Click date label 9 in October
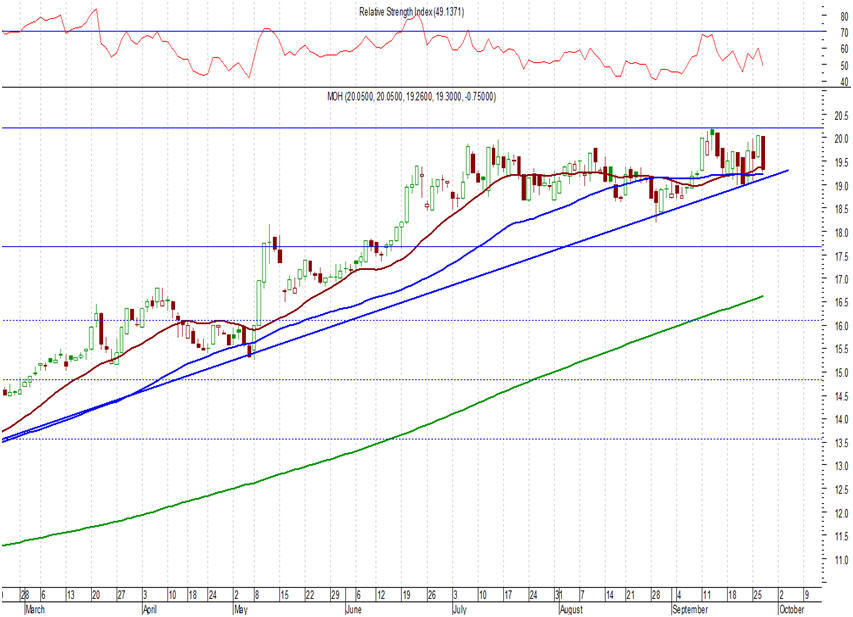 click(x=807, y=595)
